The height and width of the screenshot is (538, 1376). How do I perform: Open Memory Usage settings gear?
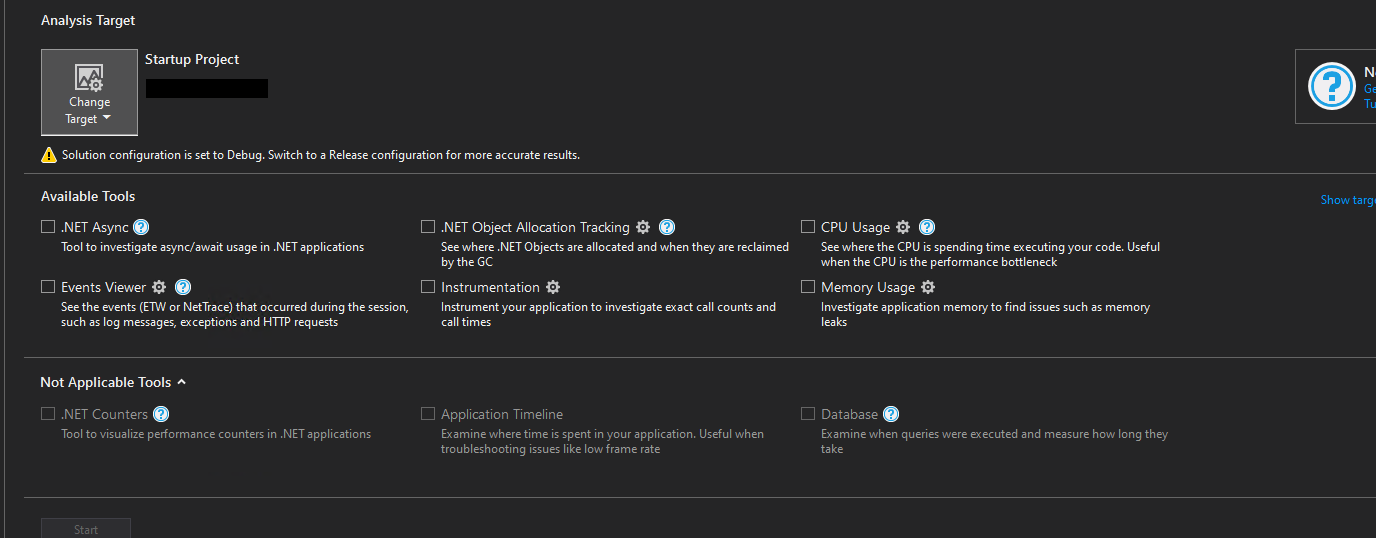click(928, 287)
